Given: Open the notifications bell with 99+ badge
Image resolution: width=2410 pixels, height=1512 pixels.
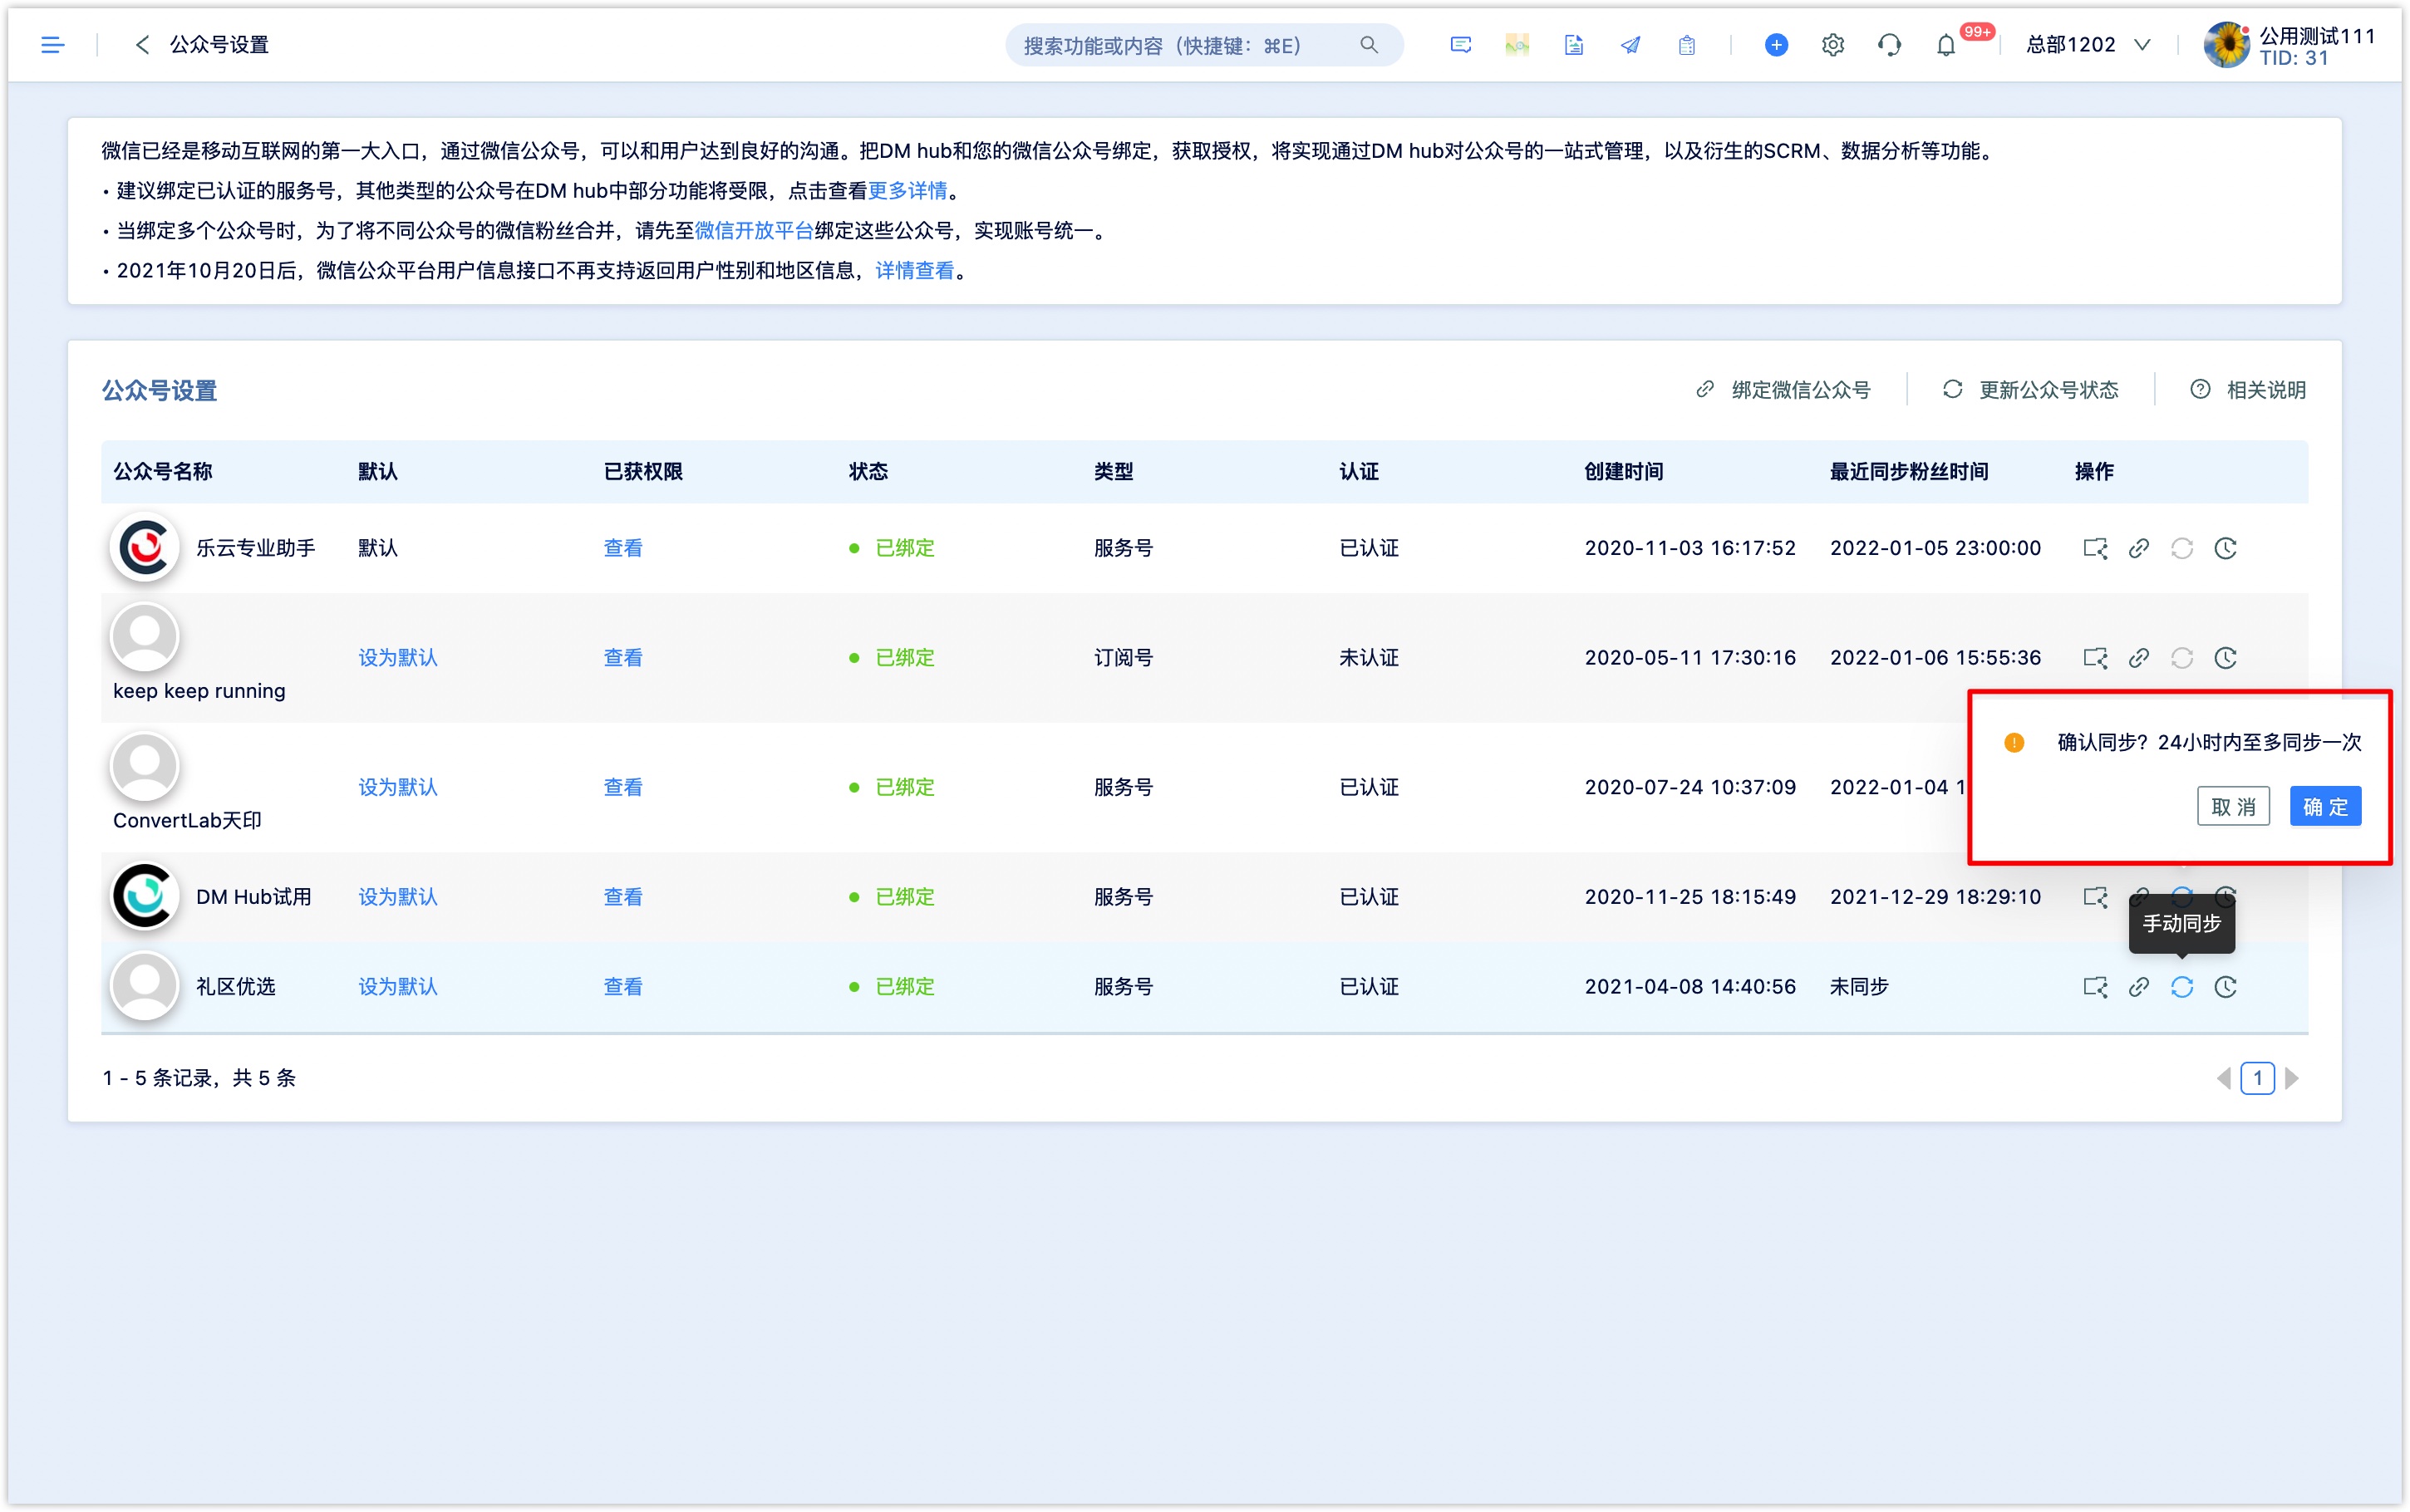Looking at the screenshot, I should pyautogui.click(x=1945, y=45).
